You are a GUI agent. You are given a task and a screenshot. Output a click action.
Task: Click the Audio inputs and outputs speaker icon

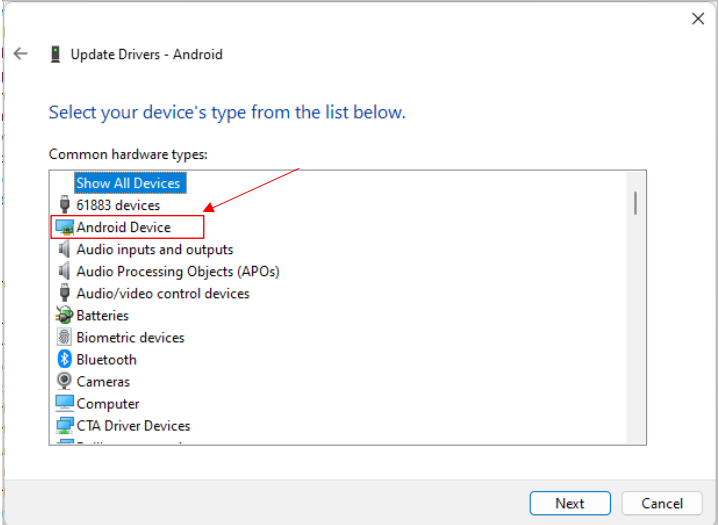click(65, 249)
